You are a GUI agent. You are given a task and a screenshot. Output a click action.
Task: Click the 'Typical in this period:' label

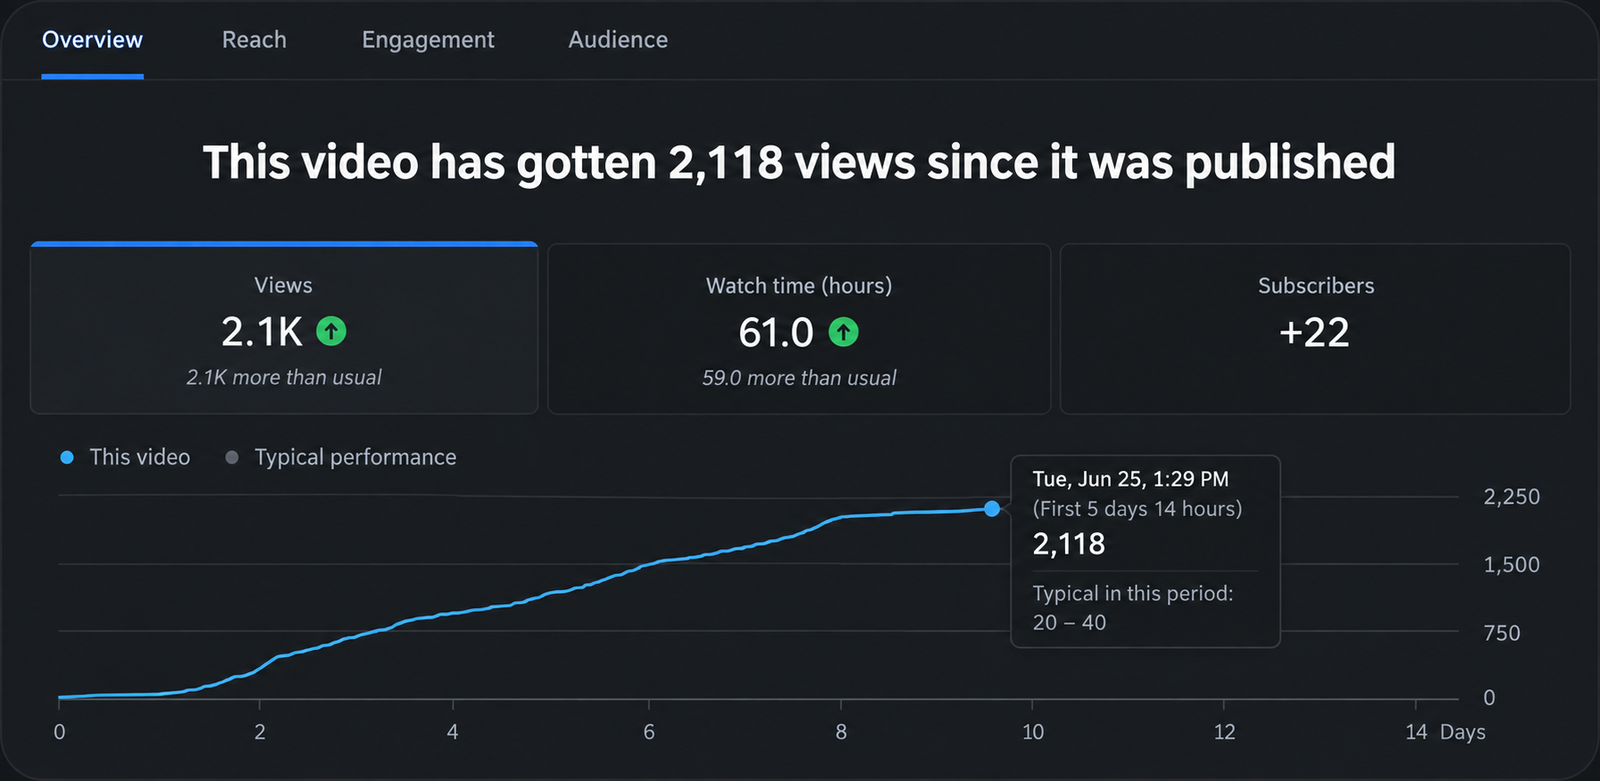(x=1133, y=593)
